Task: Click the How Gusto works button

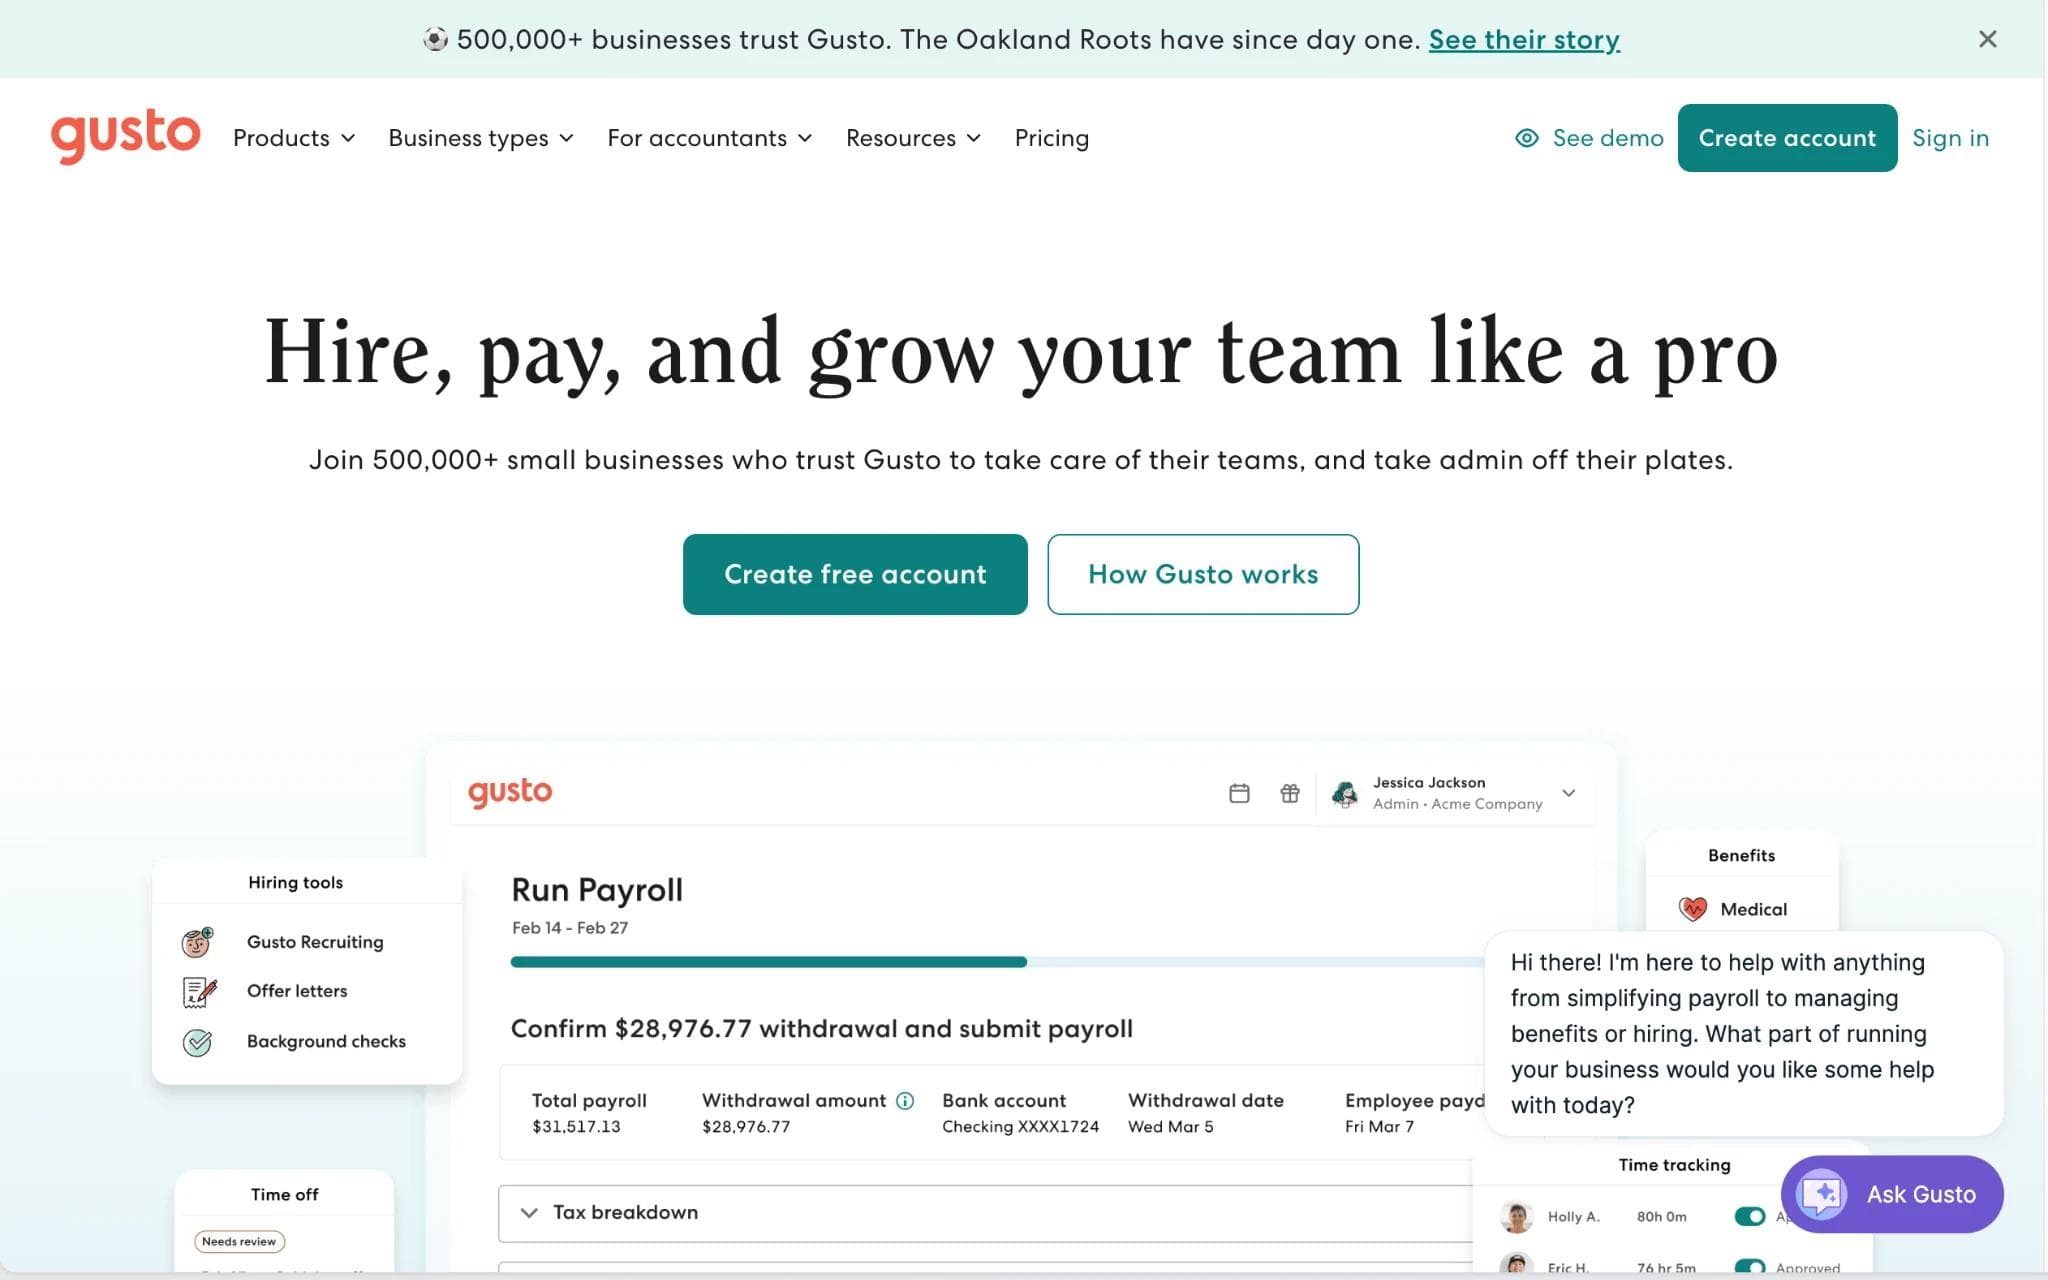Action: coord(1203,574)
